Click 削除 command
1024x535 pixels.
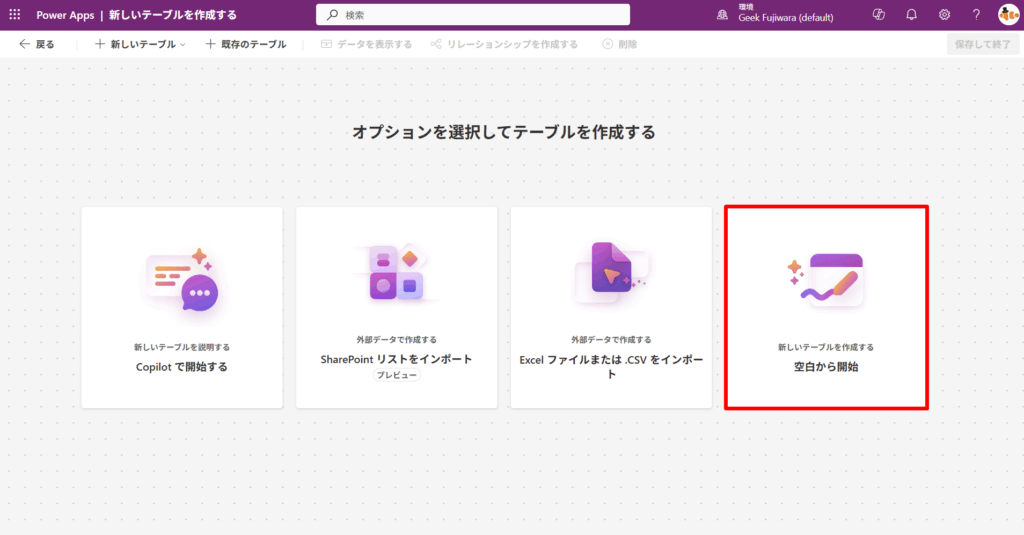coord(620,44)
